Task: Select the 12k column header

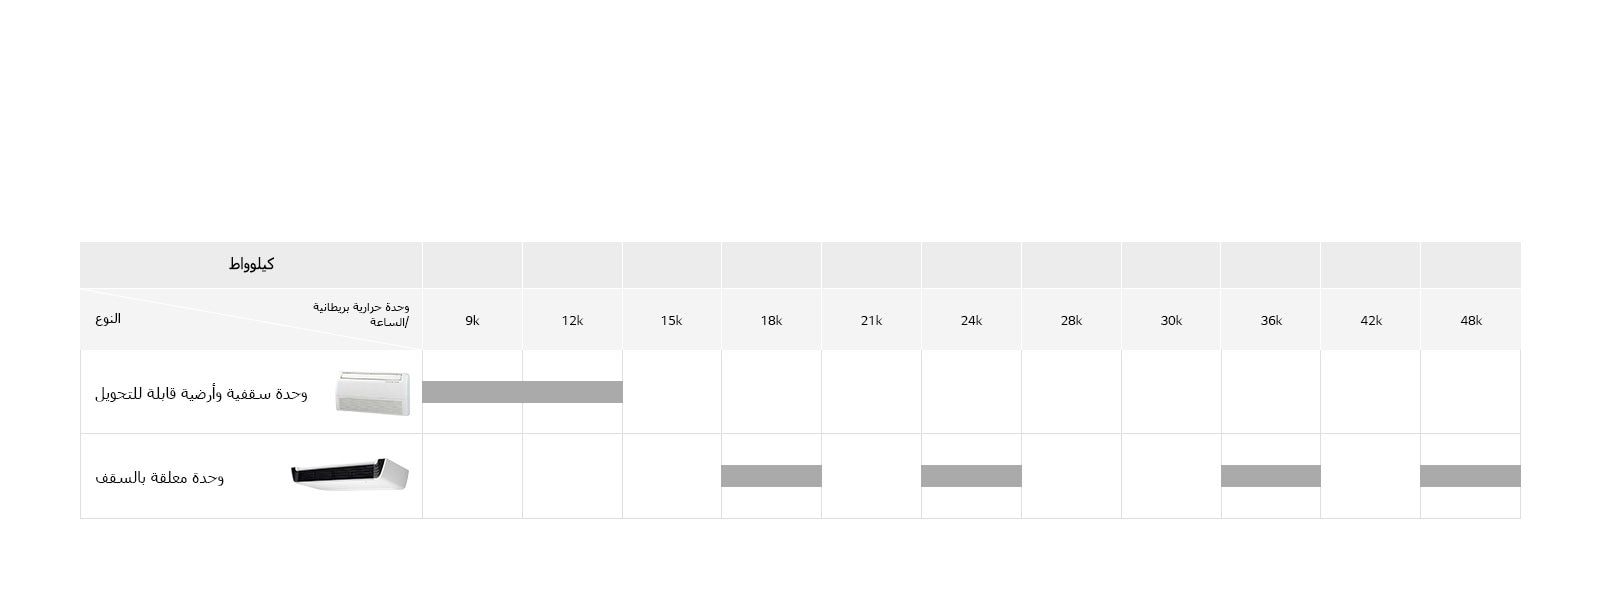Action: coord(572,321)
